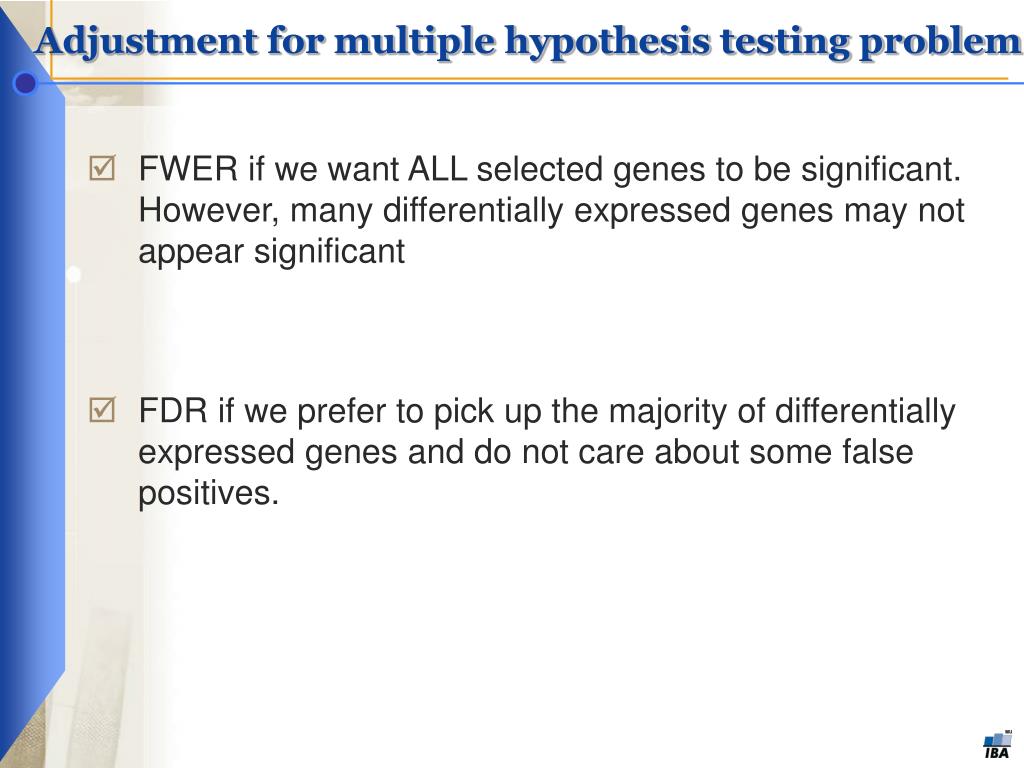Click the word 'ALL' in first bullet

tap(437, 168)
